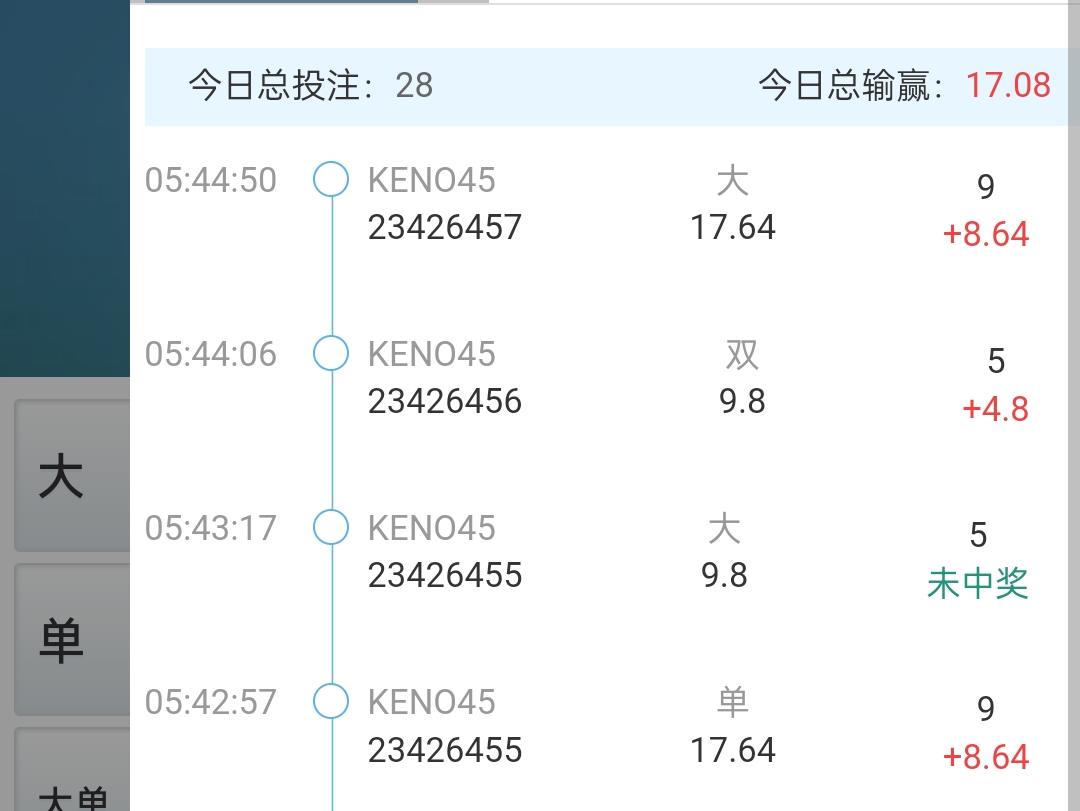1080x811 pixels.
Task: Click the 17.64 payout in the 05:42:57 row
Action: pyautogui.click(x=733, y=750)
